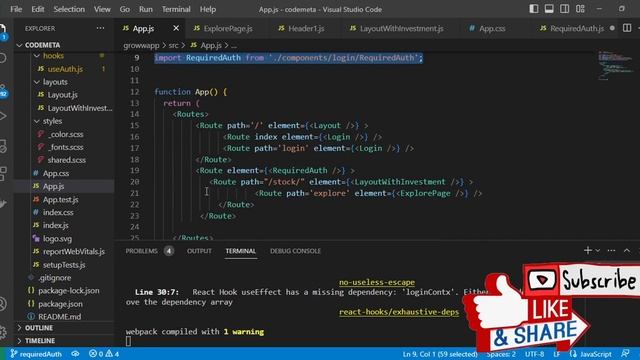The height and width of the screenshot is (360, 640).
Task: Open the Debug Console panel tab
Action: (x=295, y=251)
